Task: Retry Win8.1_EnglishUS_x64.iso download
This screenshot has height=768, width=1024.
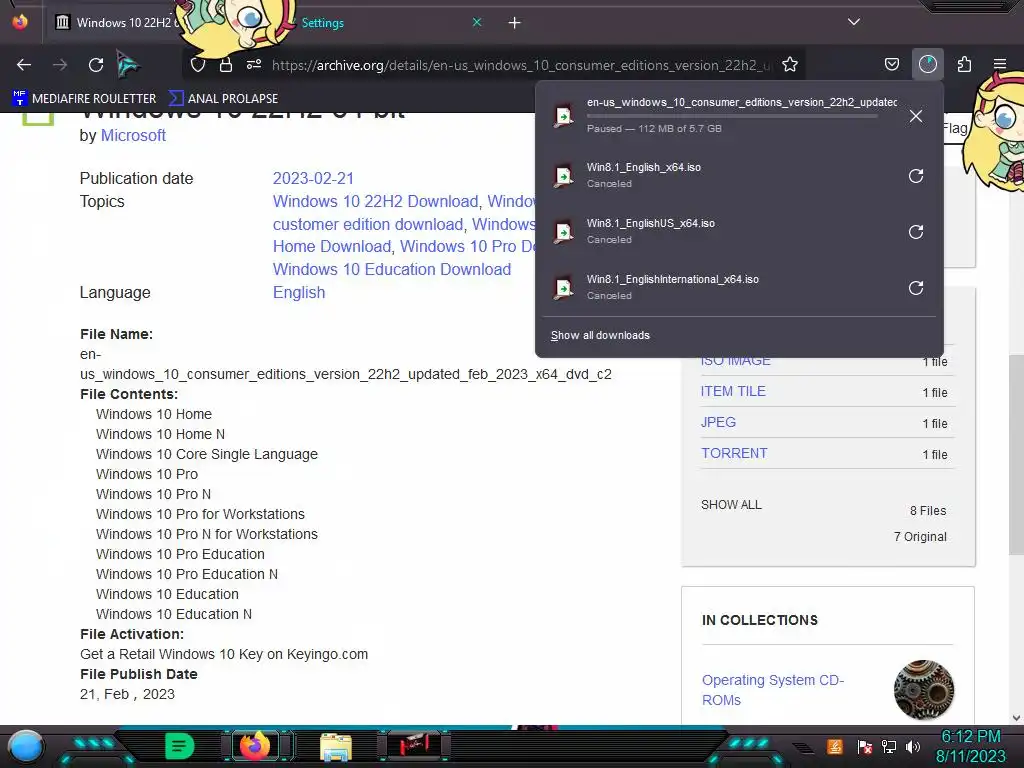Action: pyautogui.click(x=916, y=232)
